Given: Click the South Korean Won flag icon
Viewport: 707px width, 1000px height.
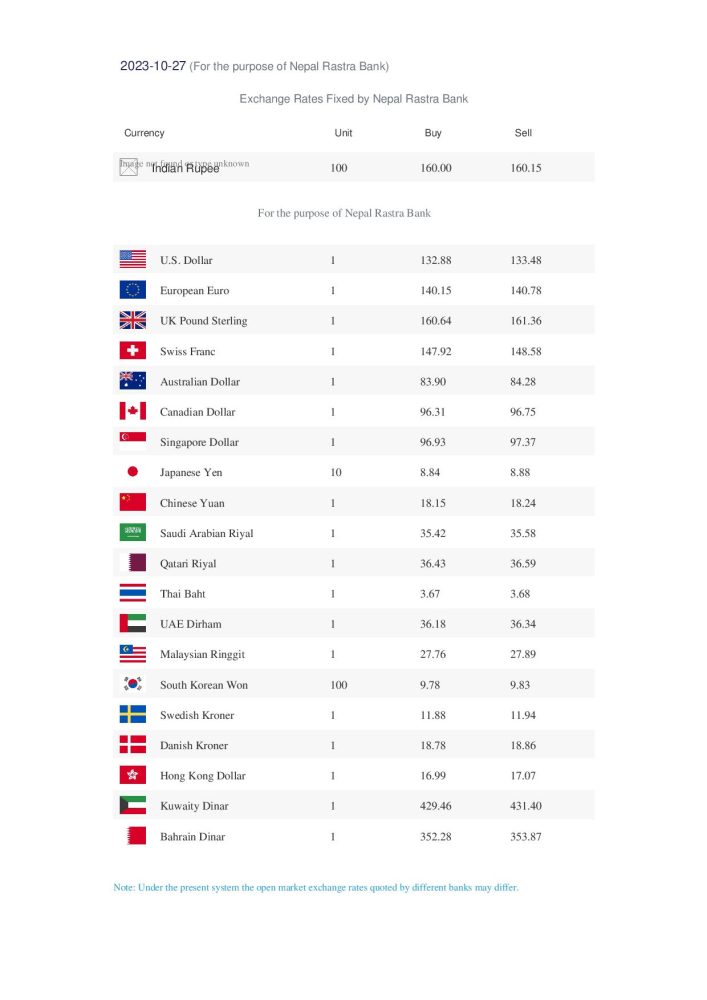Looking at the screenshot, I should point(132,685).
